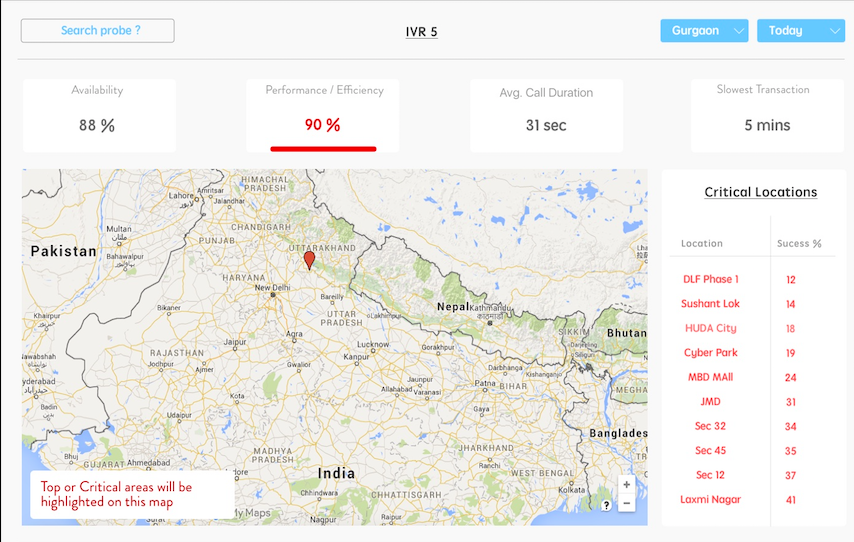The image size is (854, 542).
Task: Select the Sushant Lok location row
Action: (752, 304)
